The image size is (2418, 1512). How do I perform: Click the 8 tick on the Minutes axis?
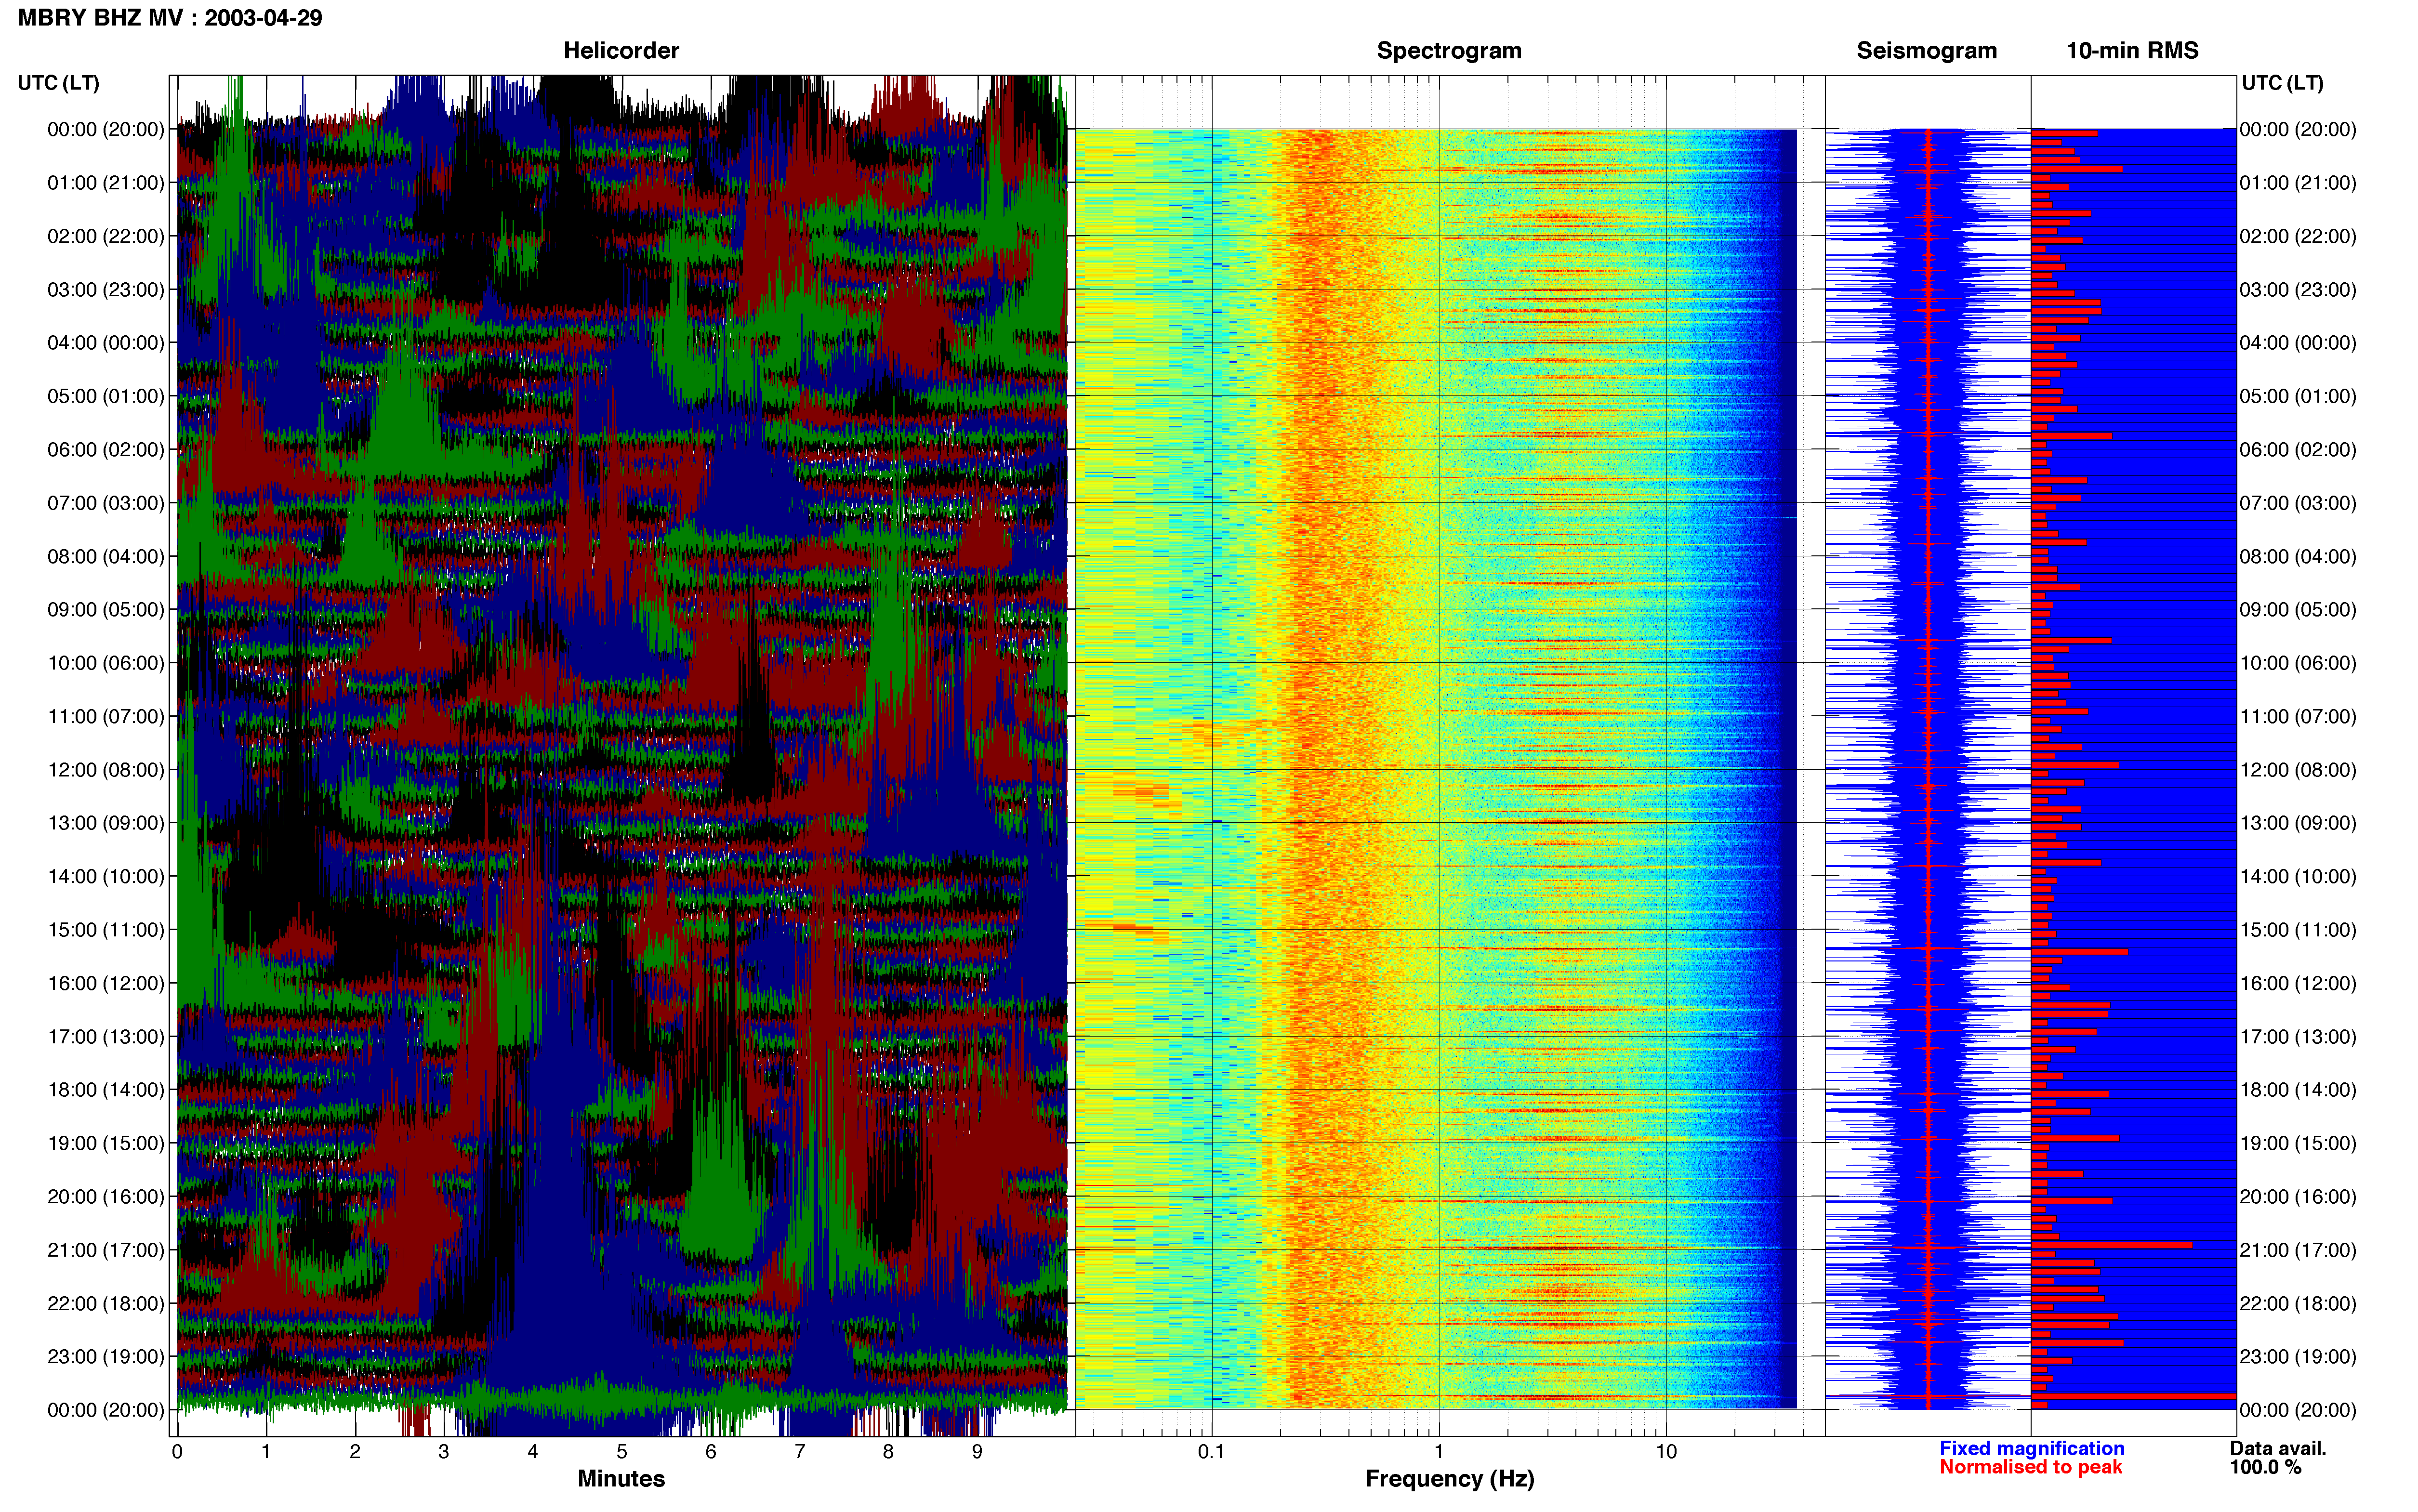(x=888, y=1451)
